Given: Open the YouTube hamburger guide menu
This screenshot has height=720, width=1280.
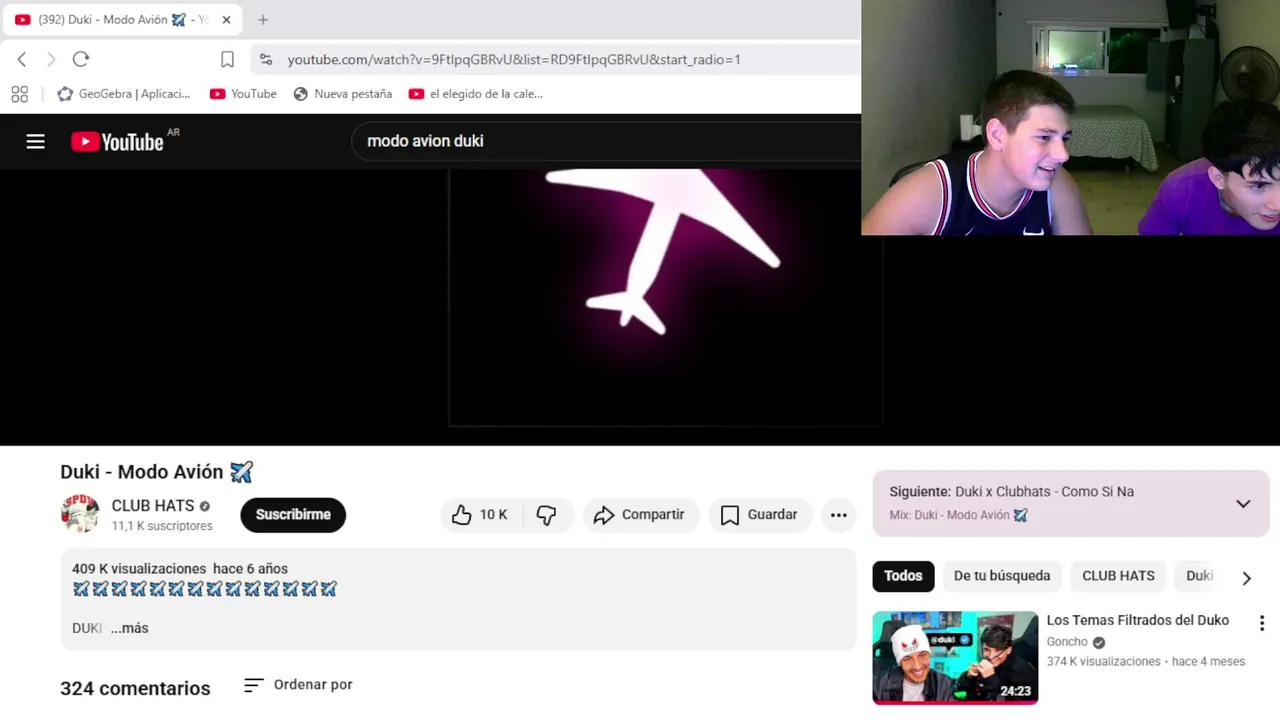Looking at the screenshot, I should click(x=36, y=141).
